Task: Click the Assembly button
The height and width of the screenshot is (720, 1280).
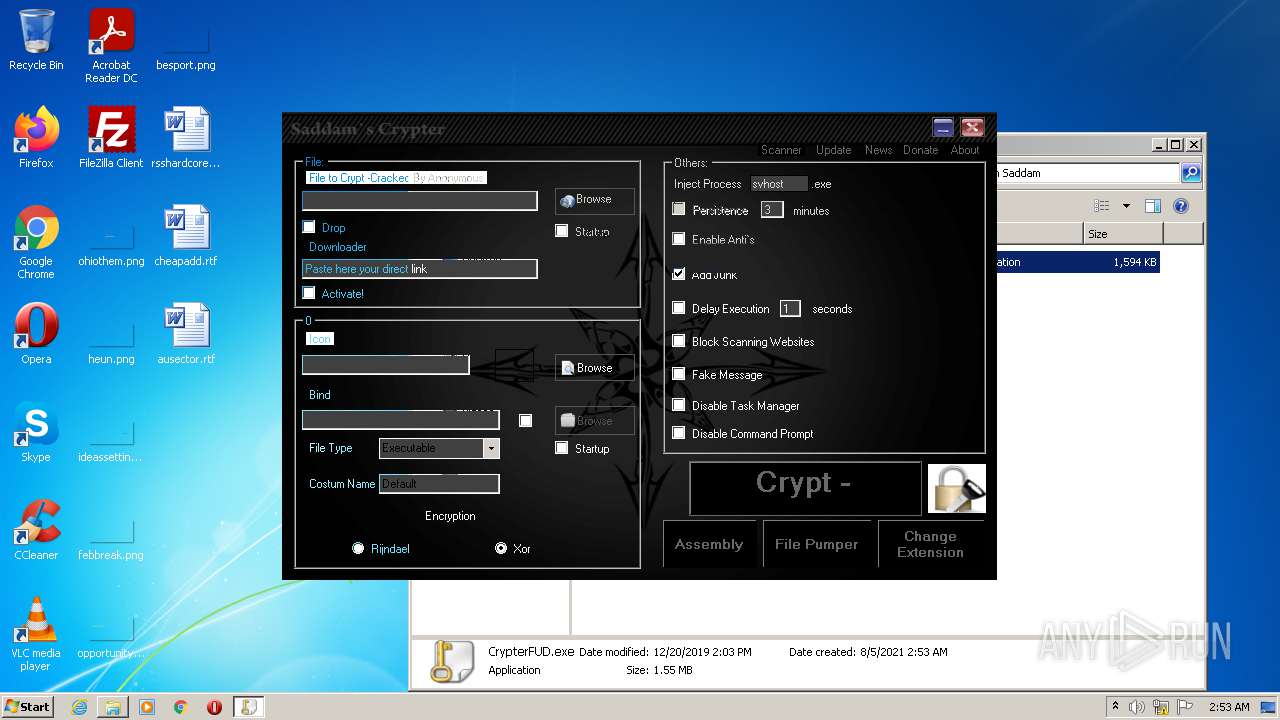Action: pyautogui.click(x=709, y=544)
